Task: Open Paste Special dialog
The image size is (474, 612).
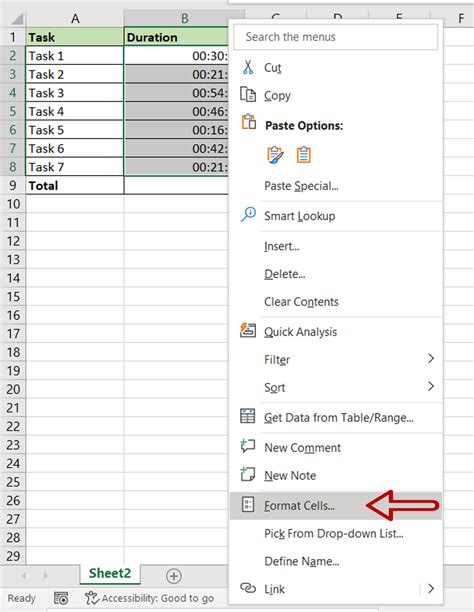Action: tap(336, 186)
